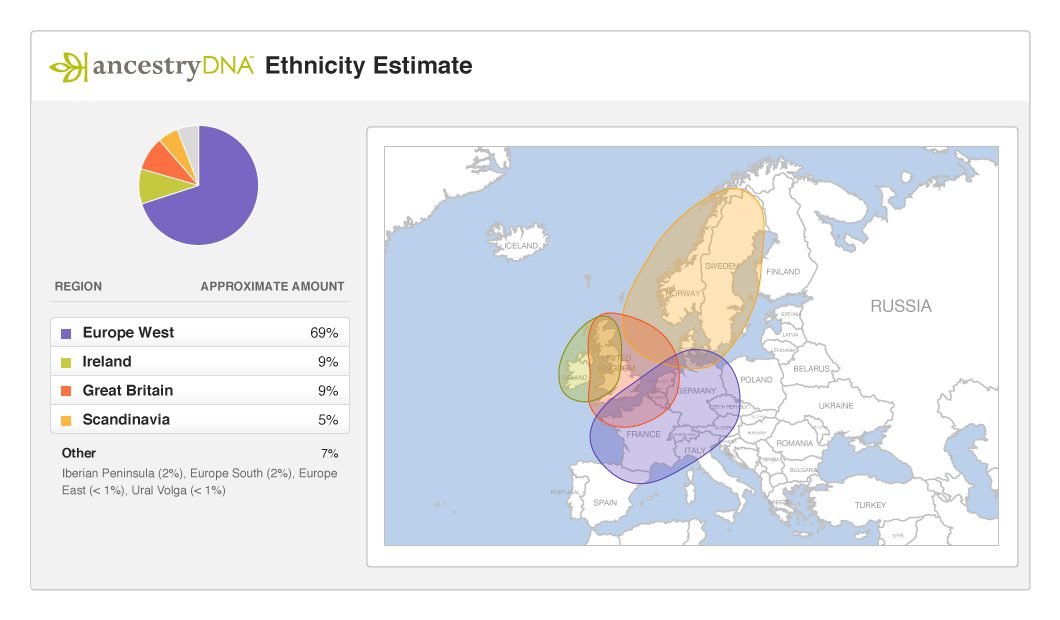Select the Europe West row
The image size is (1060, 620).
pos(200,333)
